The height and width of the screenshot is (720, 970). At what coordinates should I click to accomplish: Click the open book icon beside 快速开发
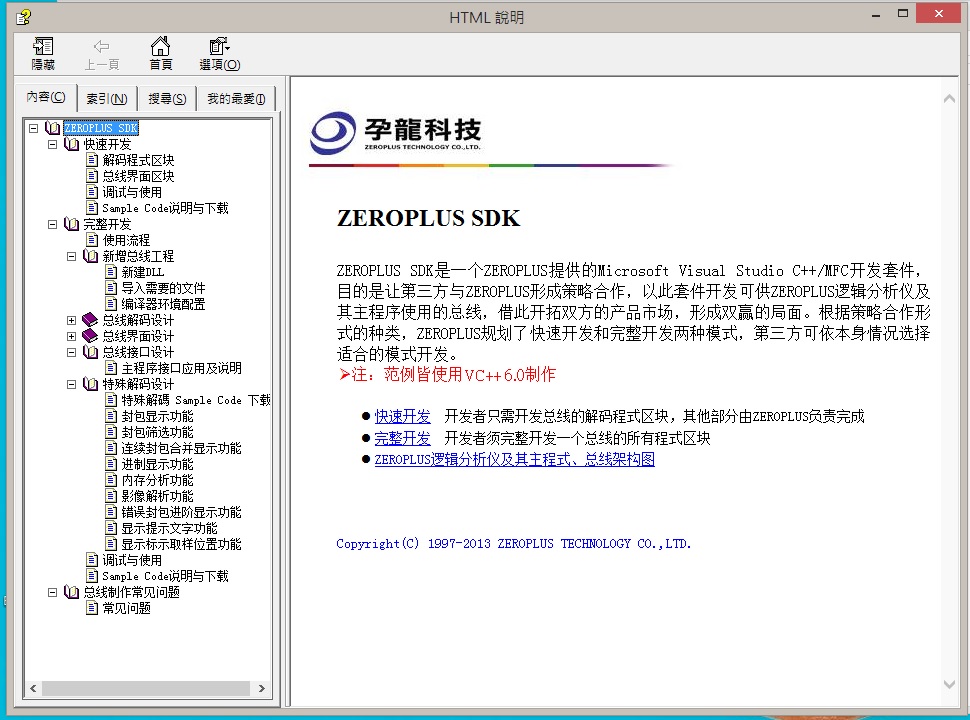pos(72,144)
